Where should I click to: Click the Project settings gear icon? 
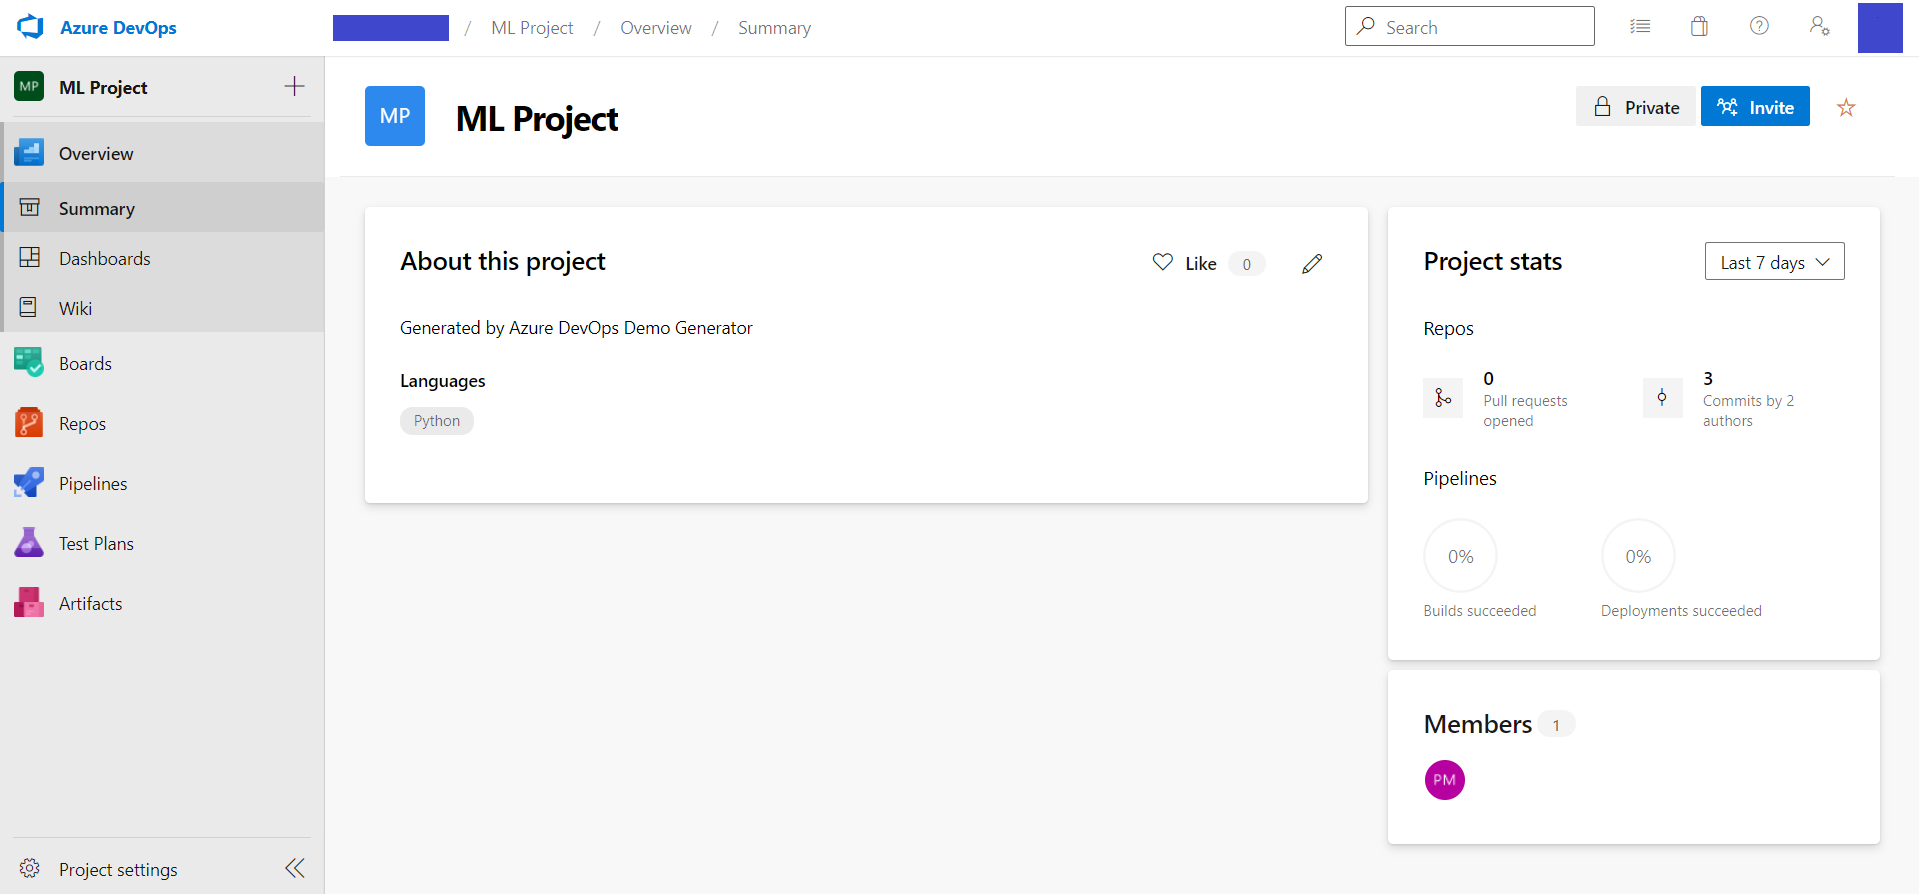point(30,868)
